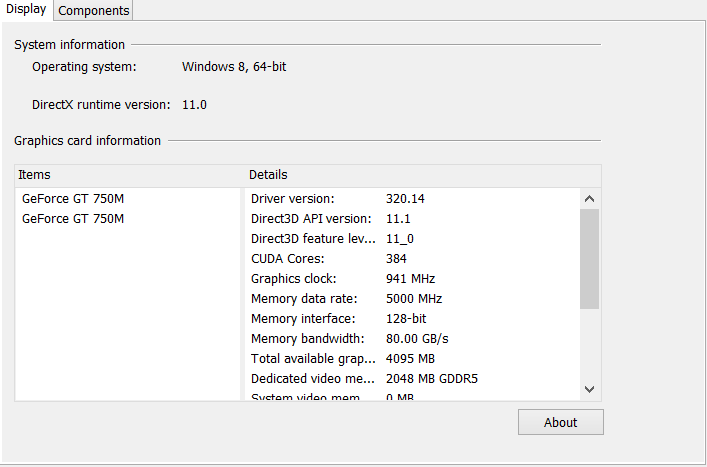Screen dimensions: 707x467
Task: Select the Display tab
Action: (26, 10)
